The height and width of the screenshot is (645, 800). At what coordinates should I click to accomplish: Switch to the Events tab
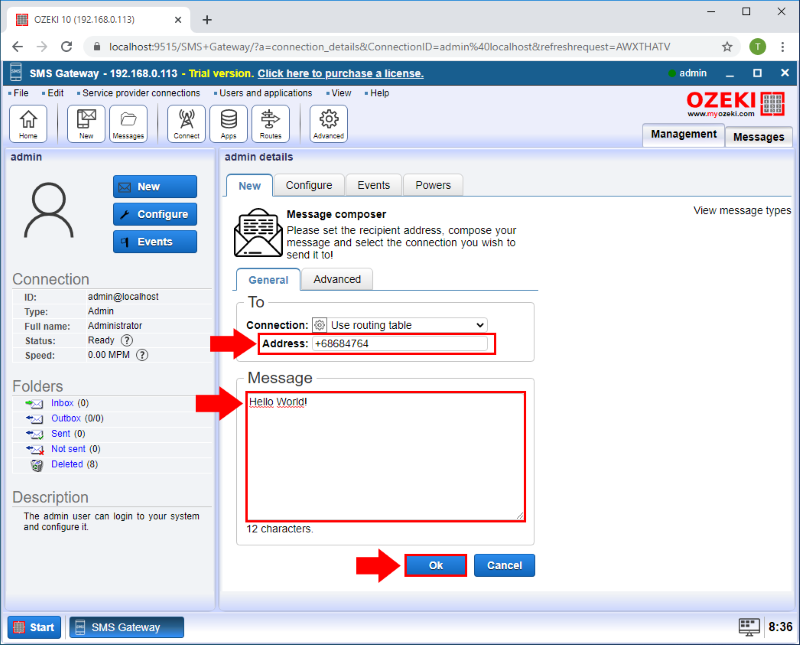tap(373, 185)
